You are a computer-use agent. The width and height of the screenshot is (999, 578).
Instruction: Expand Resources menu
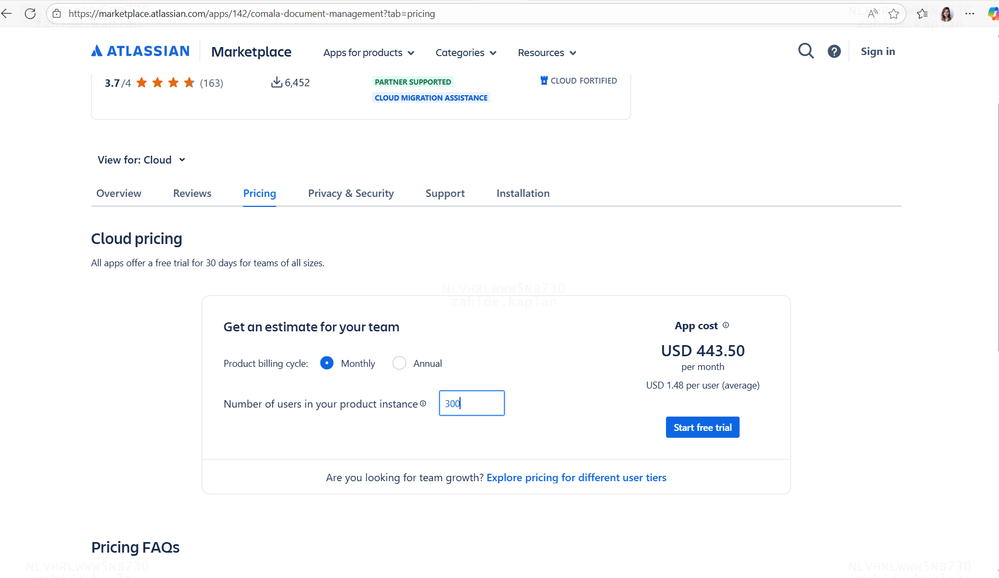(x=547, y=52)
